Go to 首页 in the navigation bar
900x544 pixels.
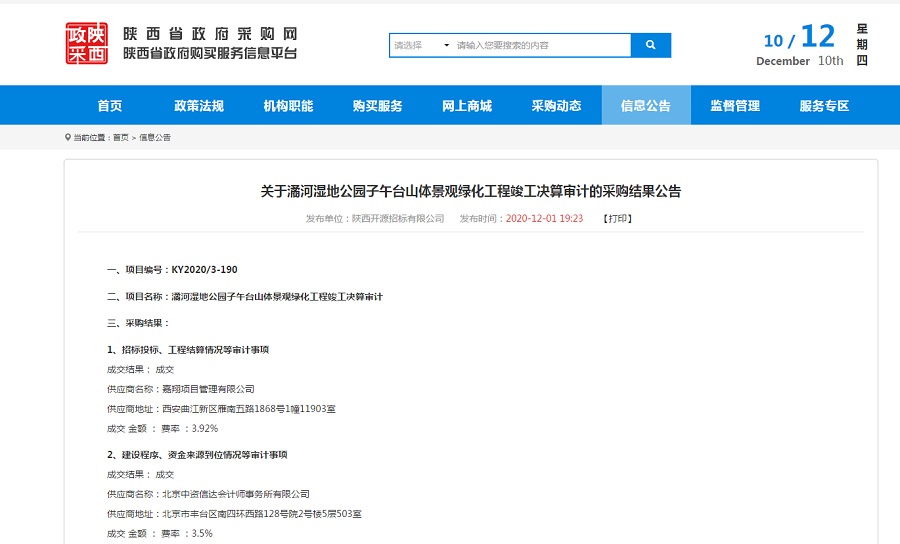point(110,106)
